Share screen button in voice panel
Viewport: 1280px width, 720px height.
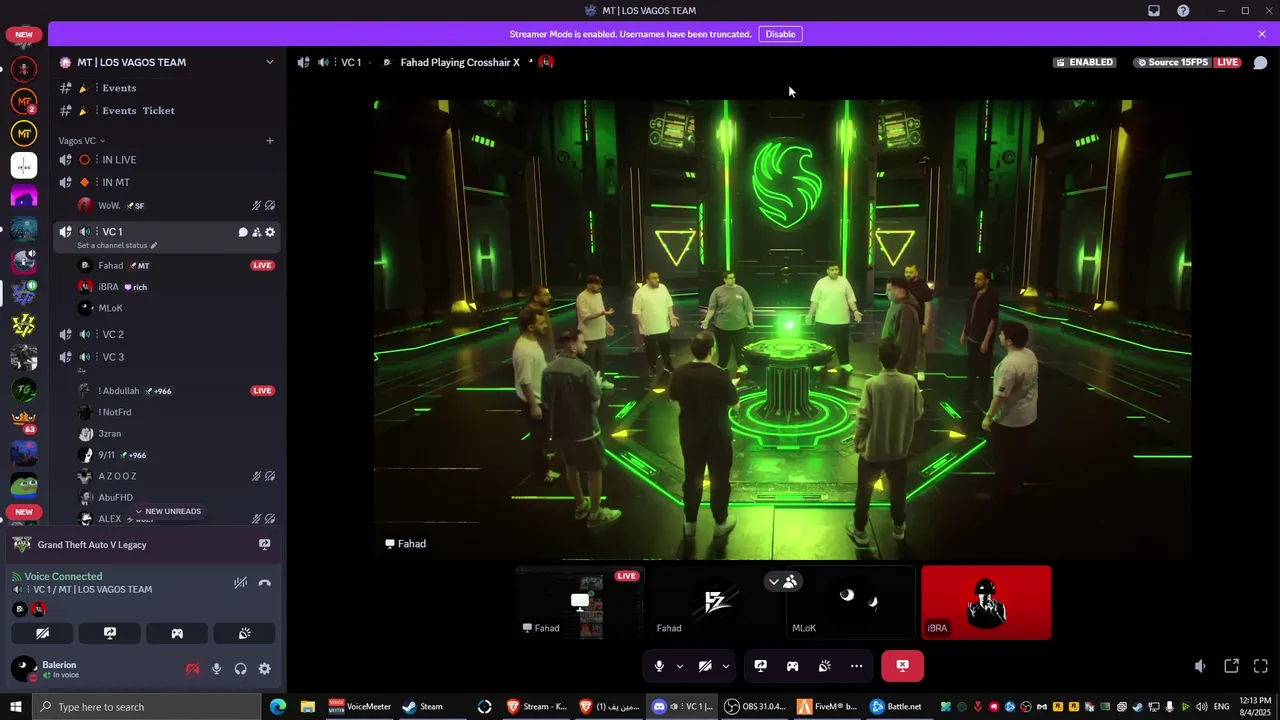[x=110, y=633]
